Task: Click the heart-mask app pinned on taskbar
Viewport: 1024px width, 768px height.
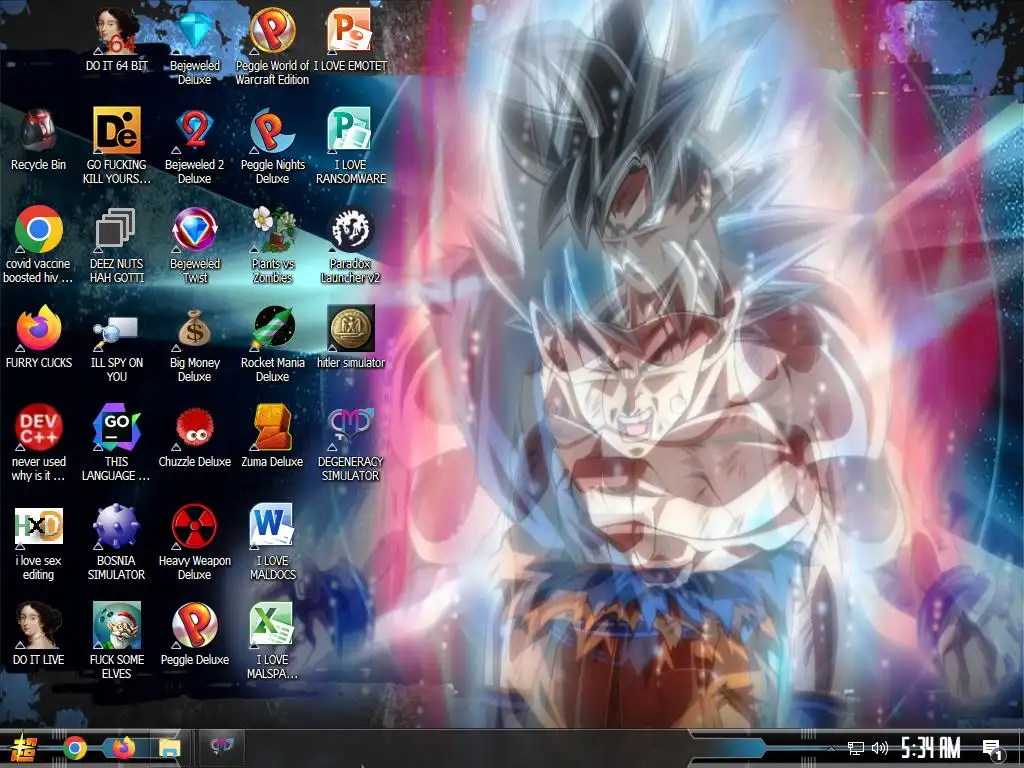Action: pos(221,745)
